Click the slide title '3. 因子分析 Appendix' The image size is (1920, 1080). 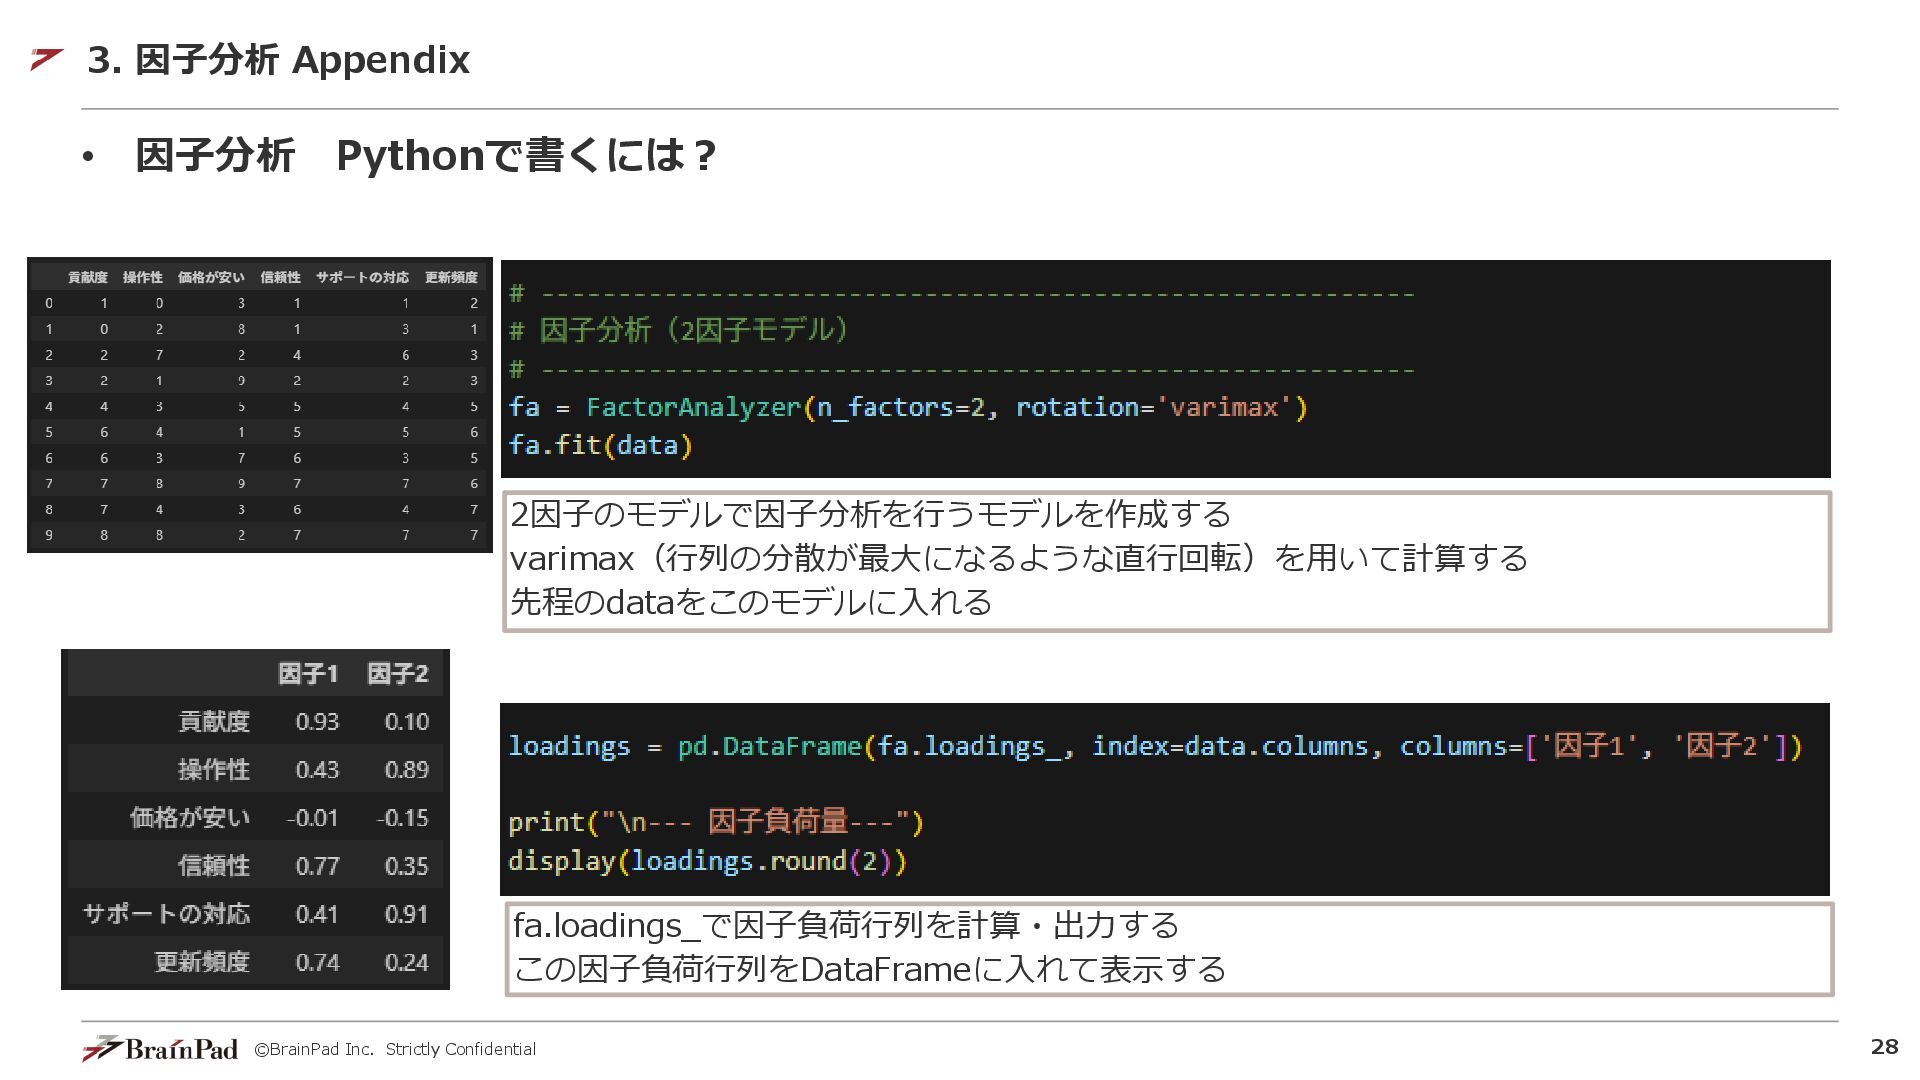(278, 60)
